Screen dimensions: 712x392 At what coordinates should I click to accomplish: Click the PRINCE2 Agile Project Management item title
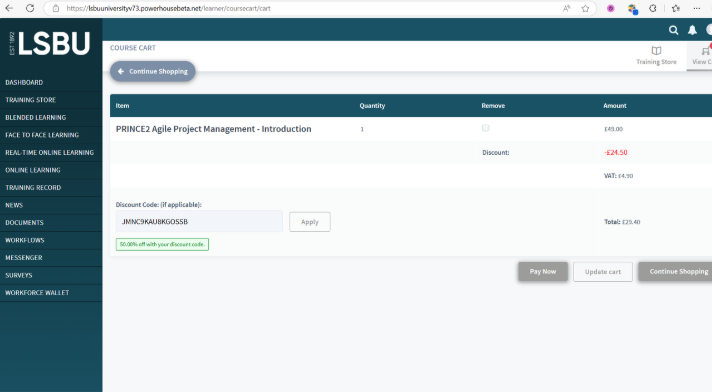pyautogui.click(x=213, y=129)
